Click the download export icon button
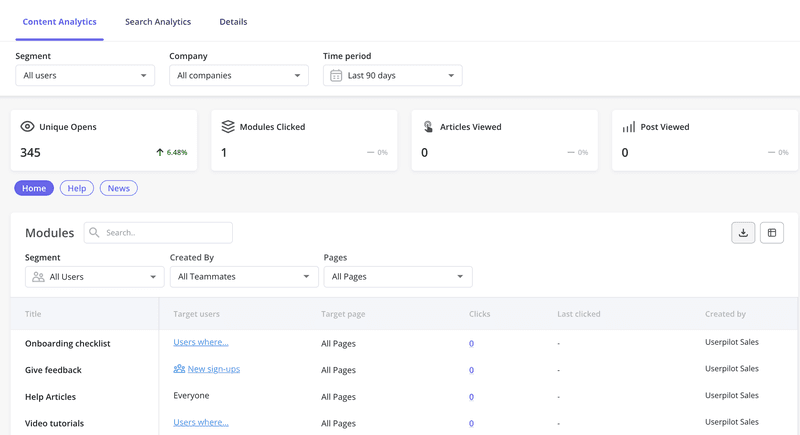 [x=743, y=233]
